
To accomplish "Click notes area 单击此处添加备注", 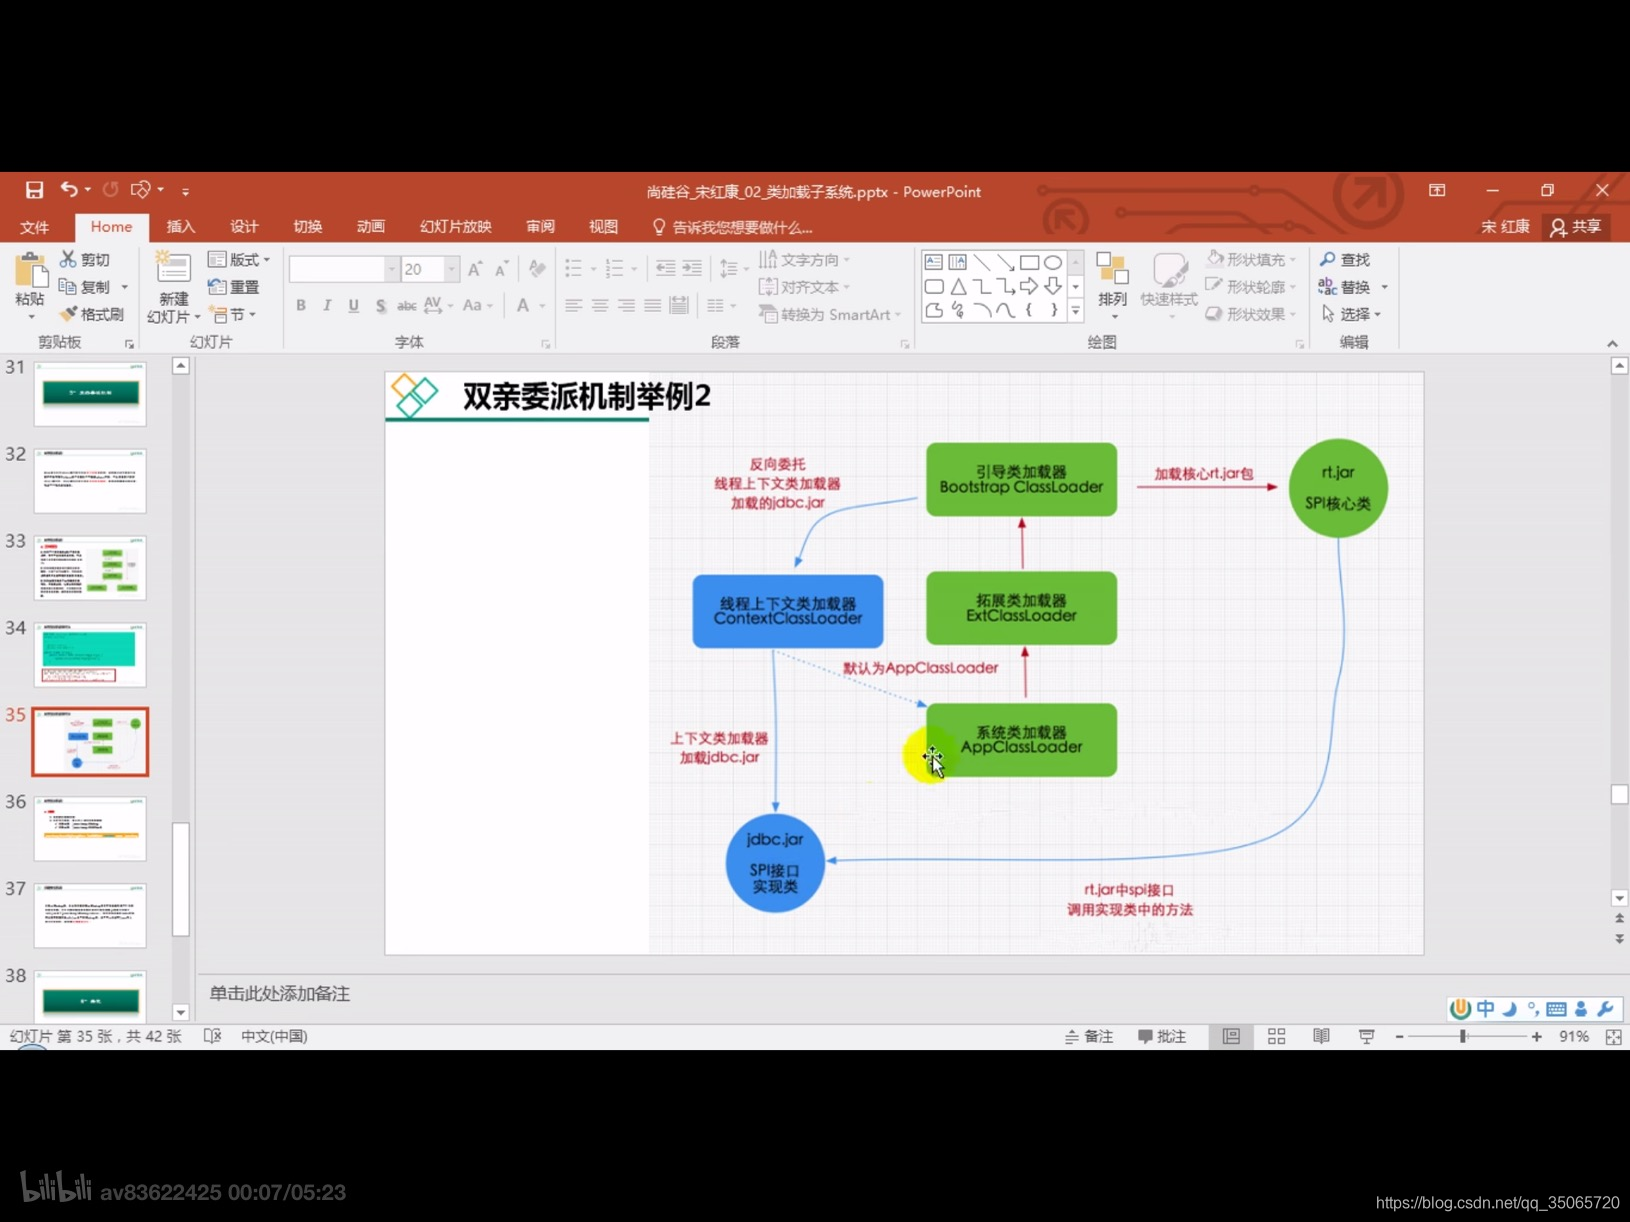I will 280,994.
